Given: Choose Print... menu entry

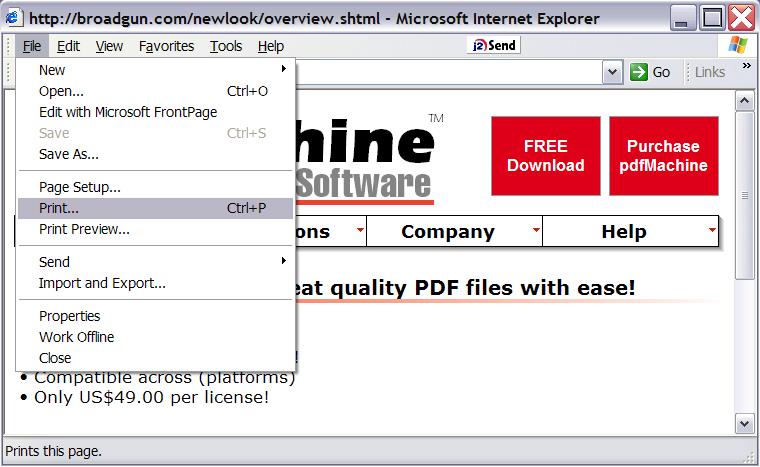Looking at the screenshot, I should click(x=156, y=208).
